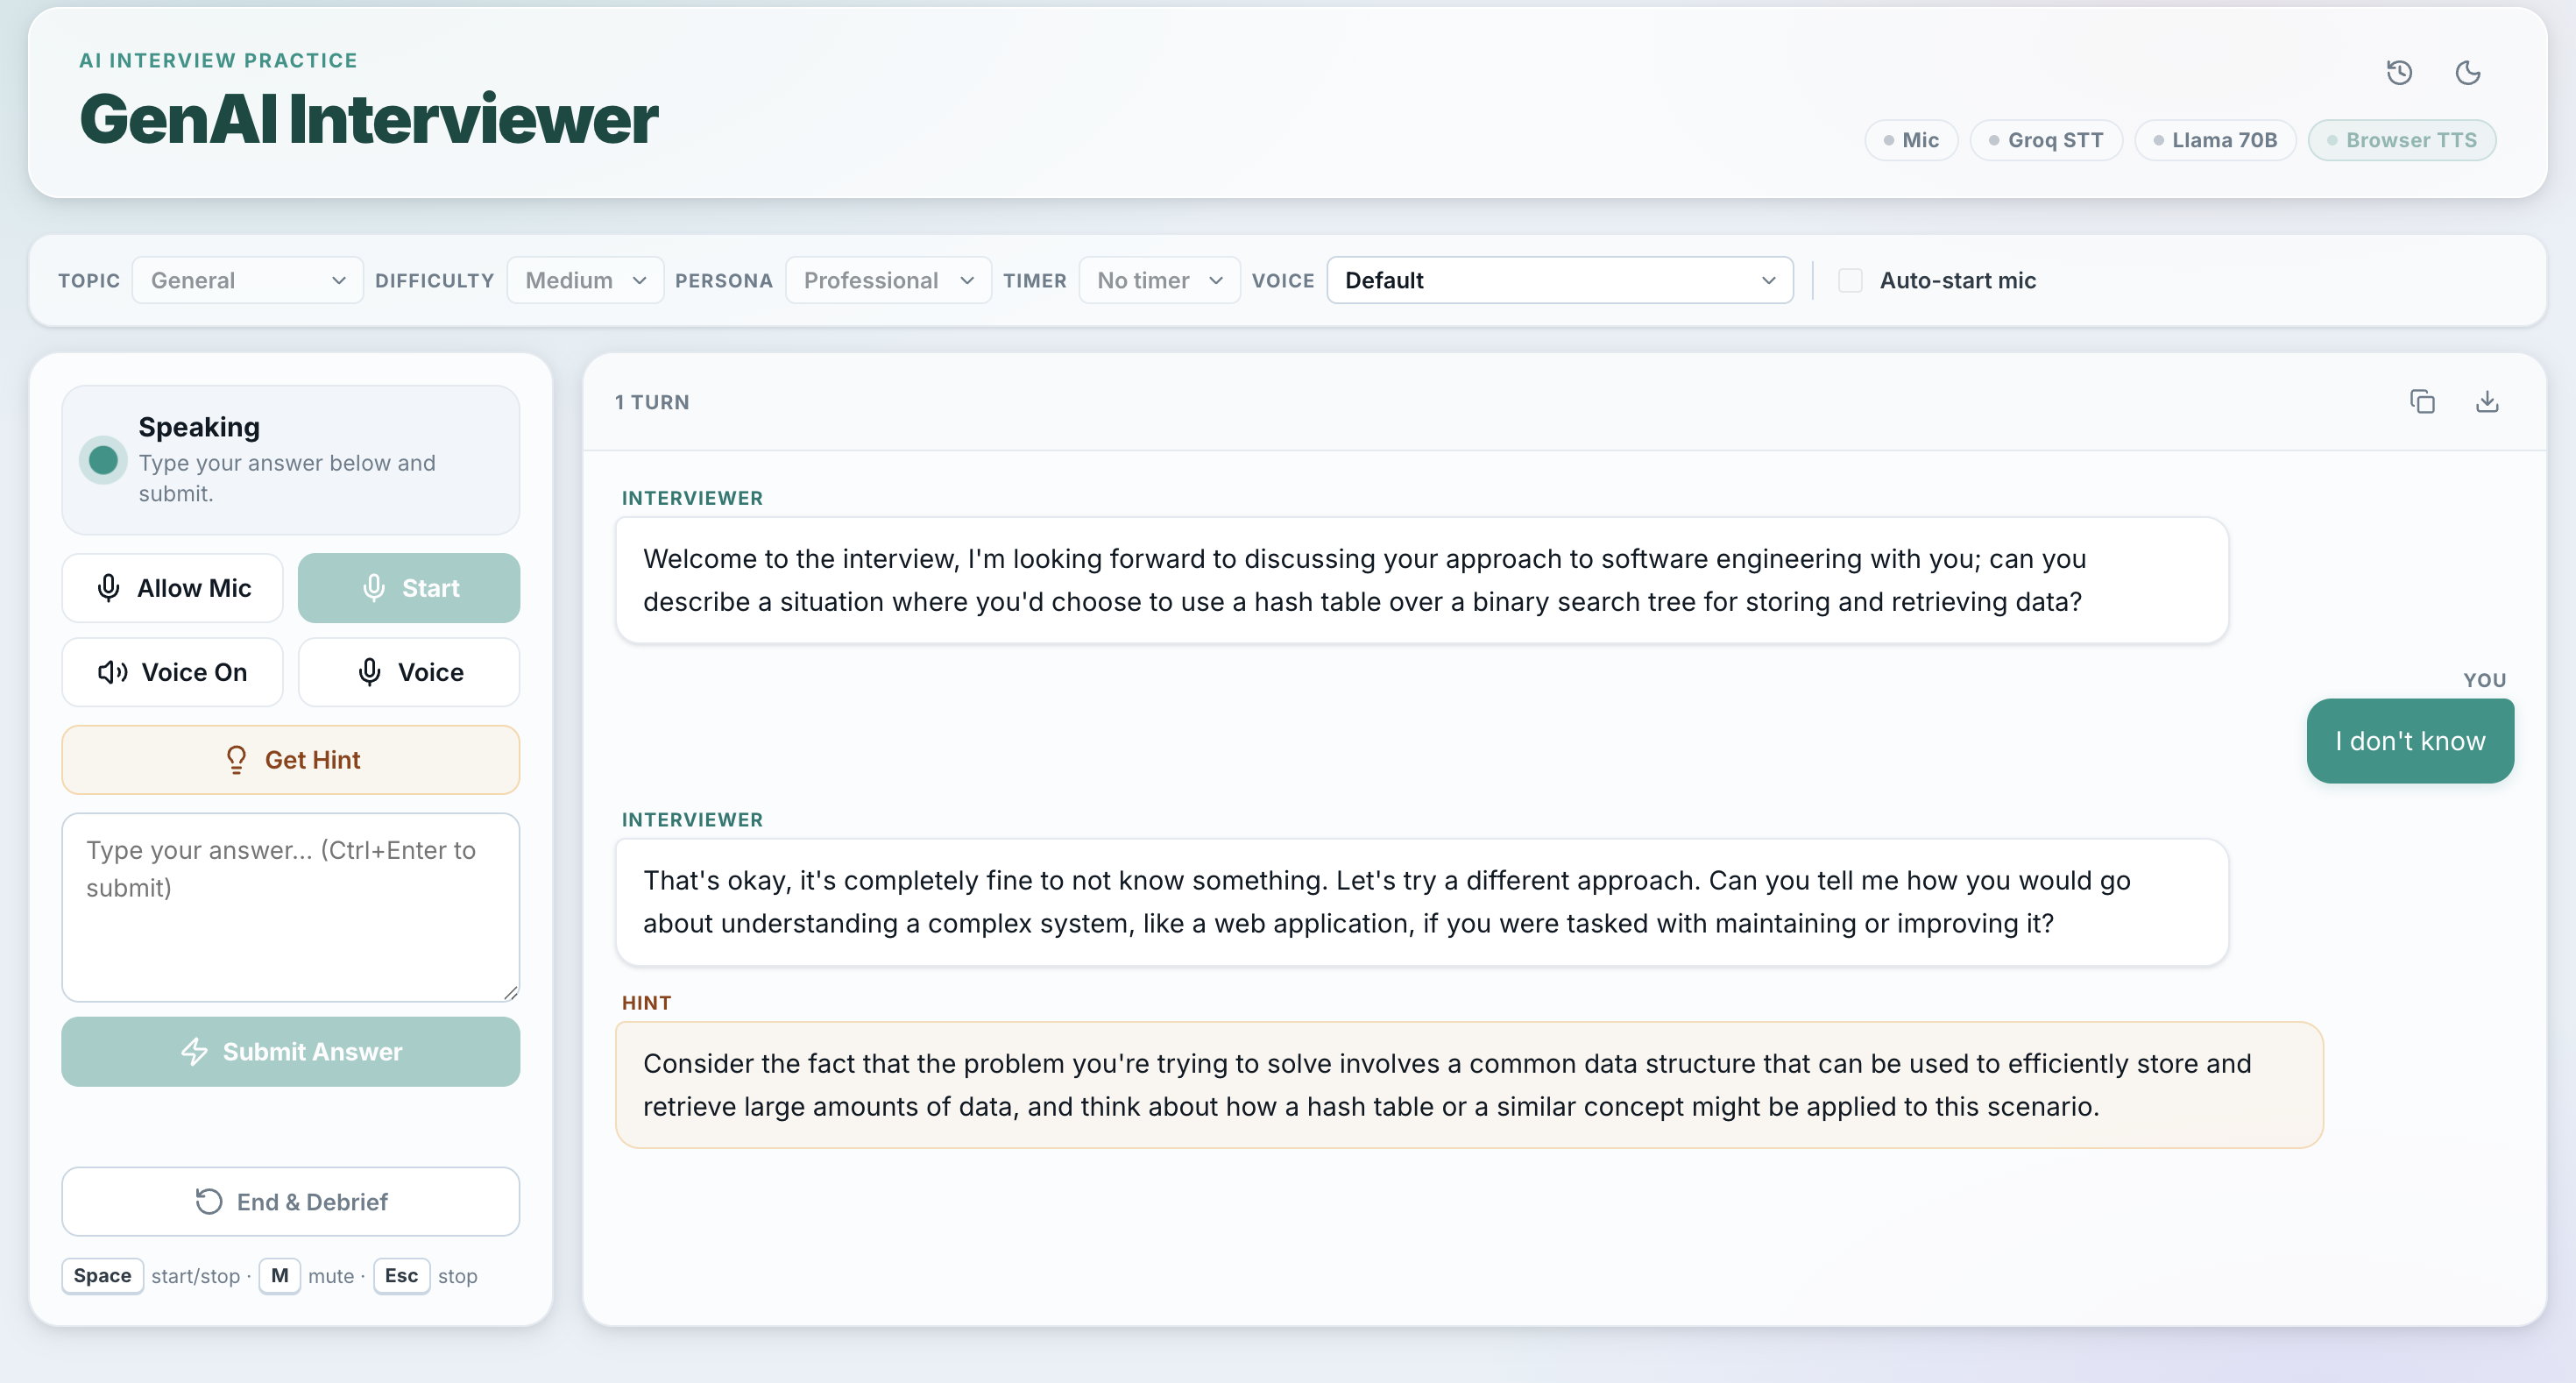The height and width of the screenshot is (1383, 2576).
Task: Click the M mute shortcut key
Action: coord(279,1276)
